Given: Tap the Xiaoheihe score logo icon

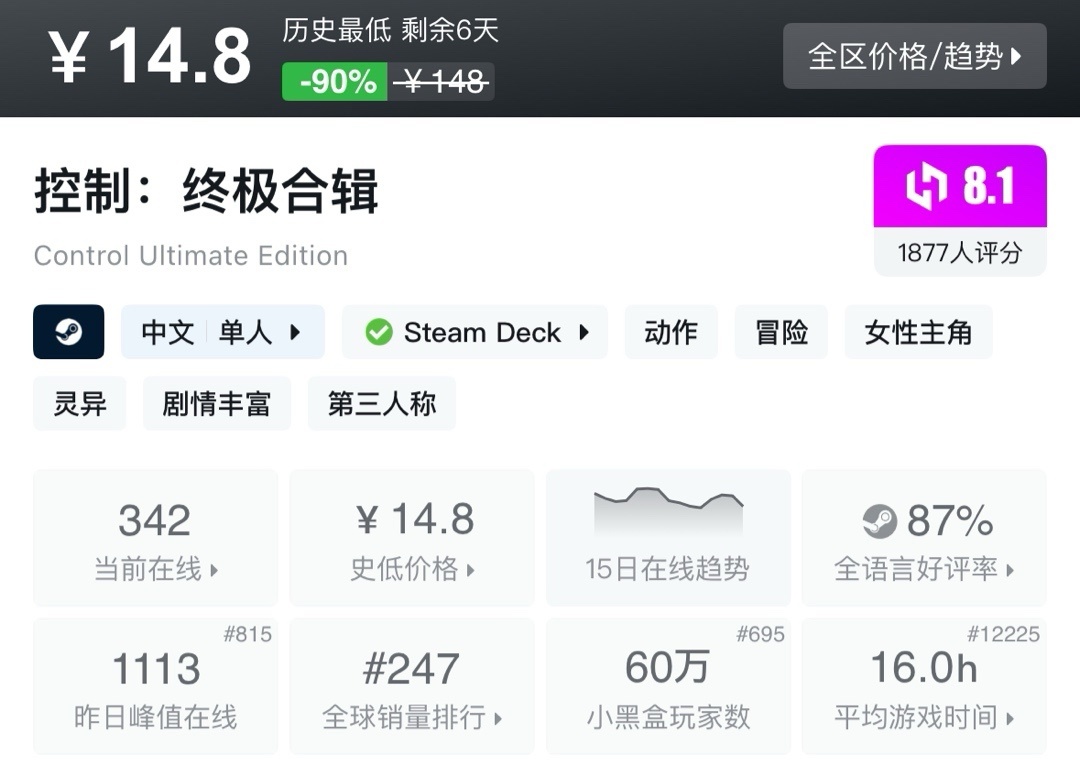Looking at the screenshot, I should (925, 188).
